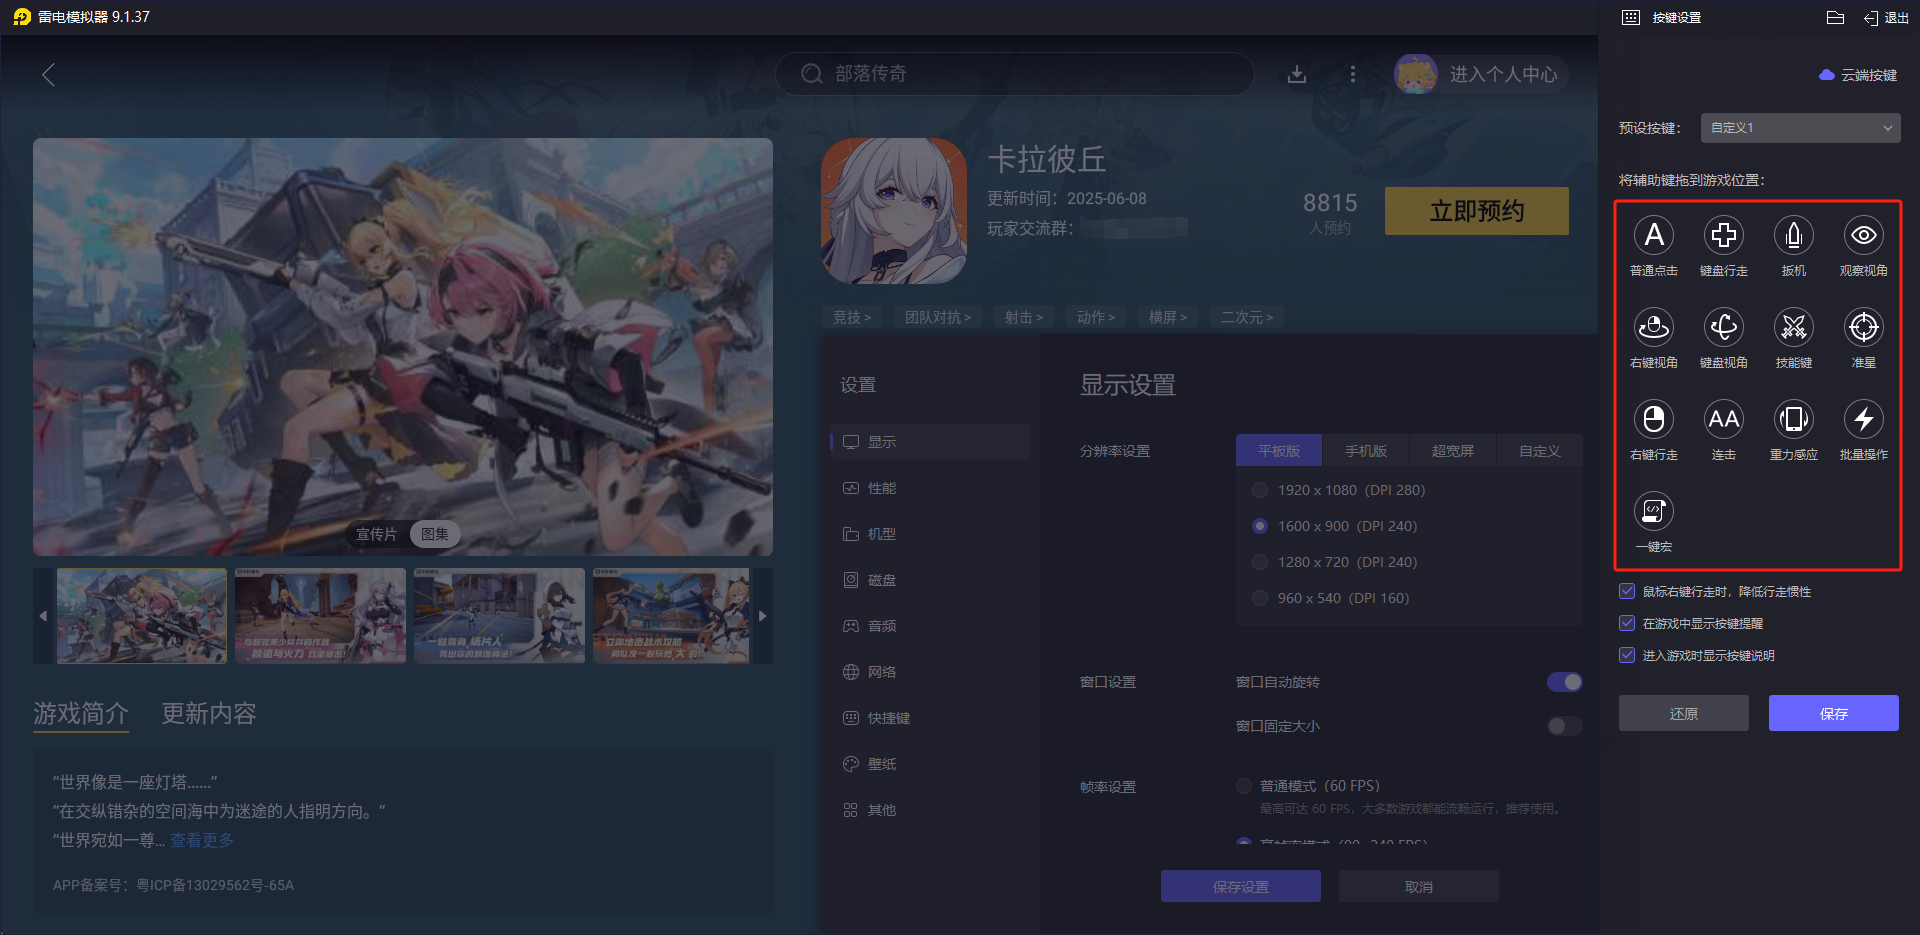Image resolution: width=1920 pixels, height=935 pixels.
Task: Select the 技能键 keymap tool
Action: point(1794,328)
